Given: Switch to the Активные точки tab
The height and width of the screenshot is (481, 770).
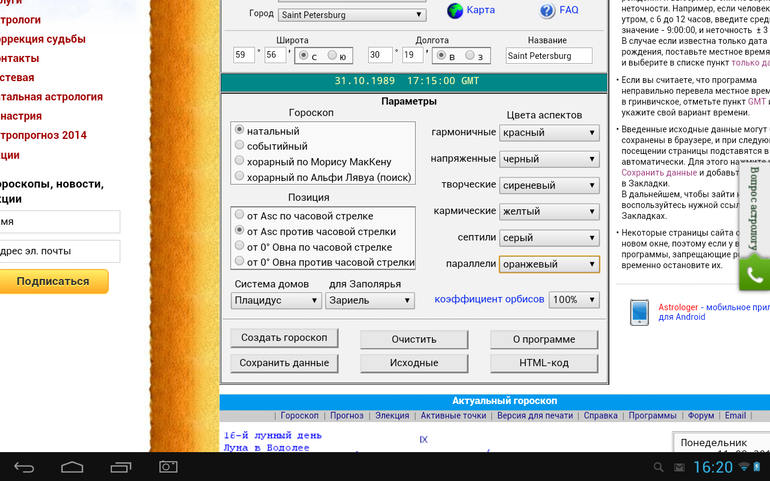Looking at the screenshot, I should [453, 415].
